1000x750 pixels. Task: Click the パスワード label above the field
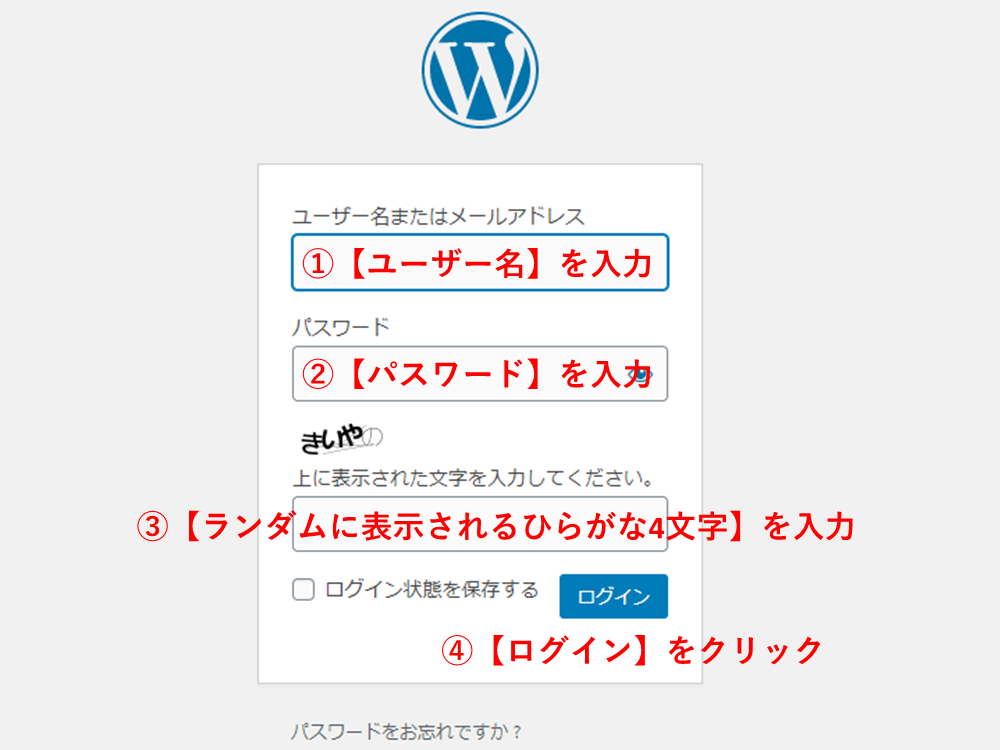[x=341, y=327]
